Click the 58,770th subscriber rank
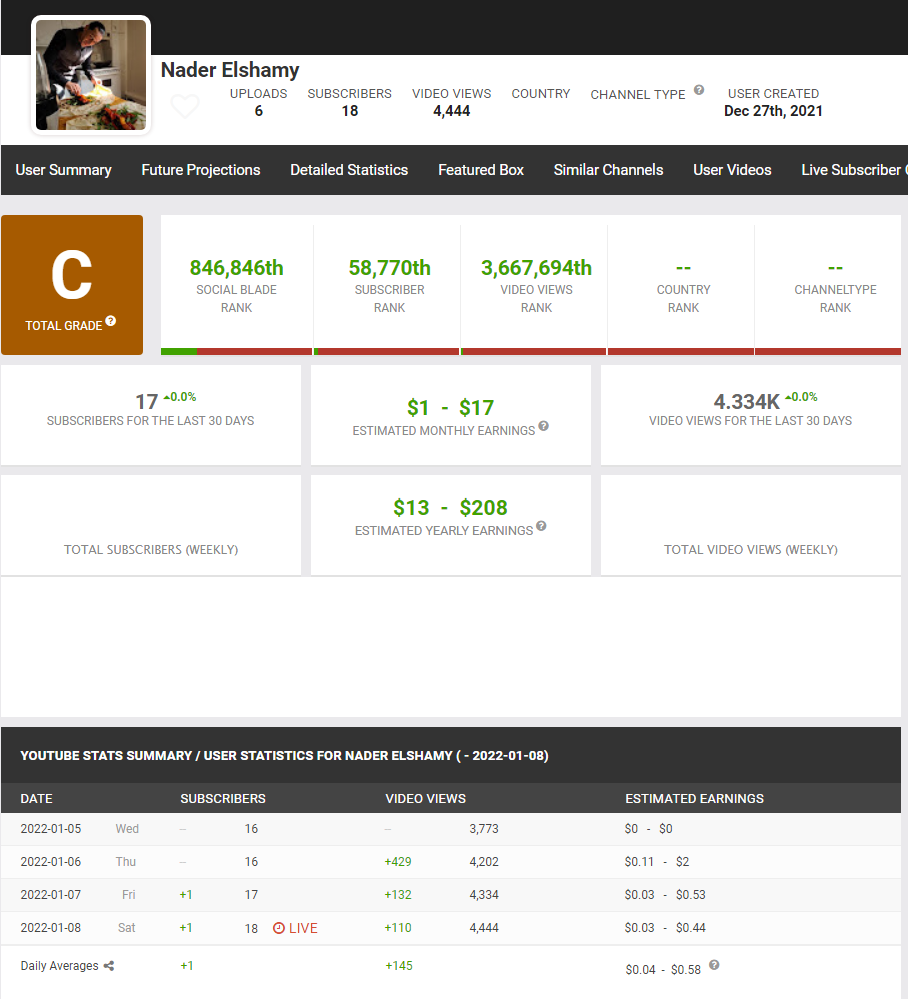 click(389, 268)
